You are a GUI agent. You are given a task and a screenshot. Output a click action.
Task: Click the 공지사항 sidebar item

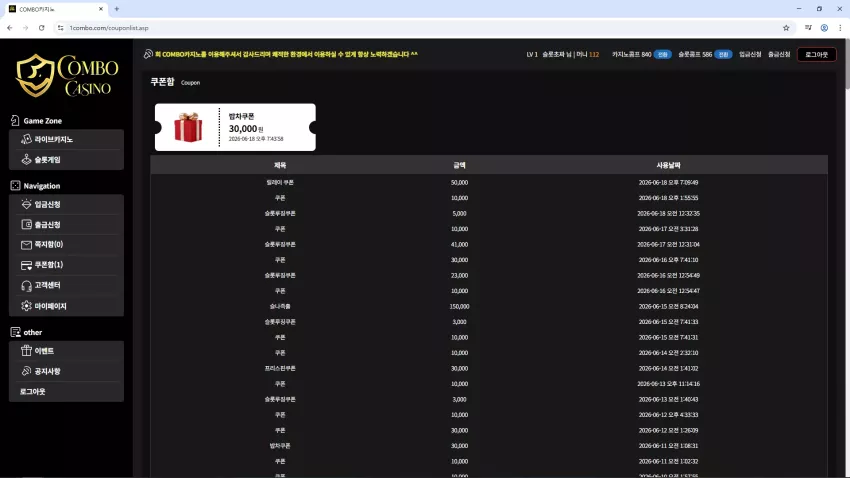[66, 371]
